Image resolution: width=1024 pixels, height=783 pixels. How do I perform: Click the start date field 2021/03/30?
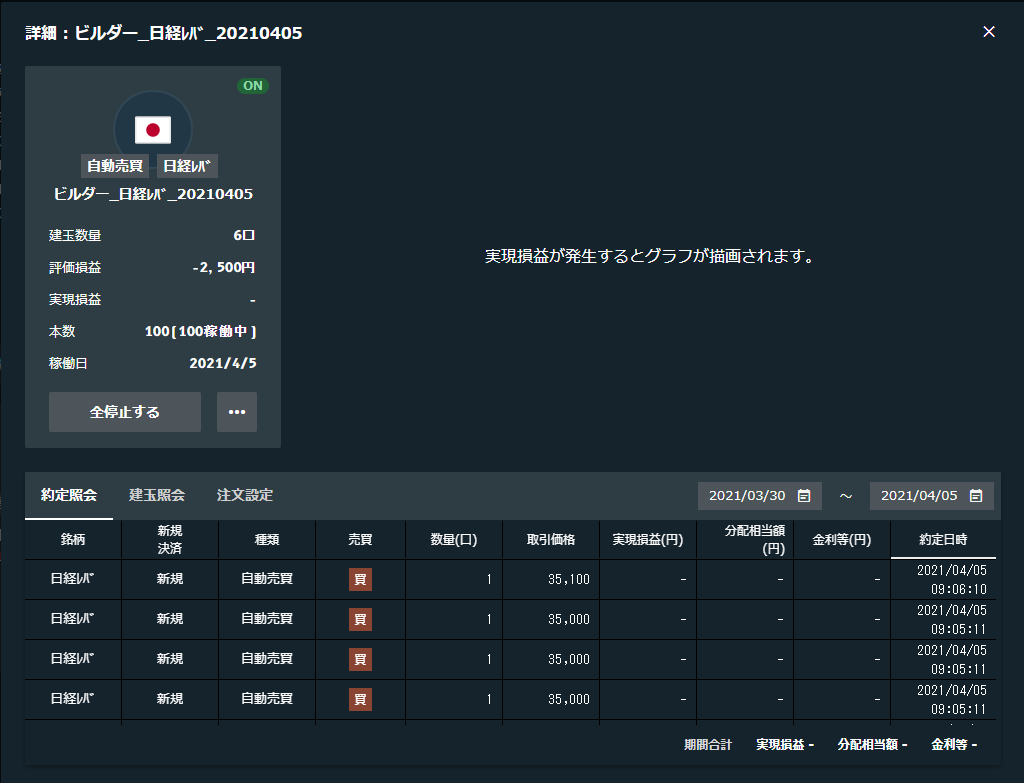(x=747, y=496)
